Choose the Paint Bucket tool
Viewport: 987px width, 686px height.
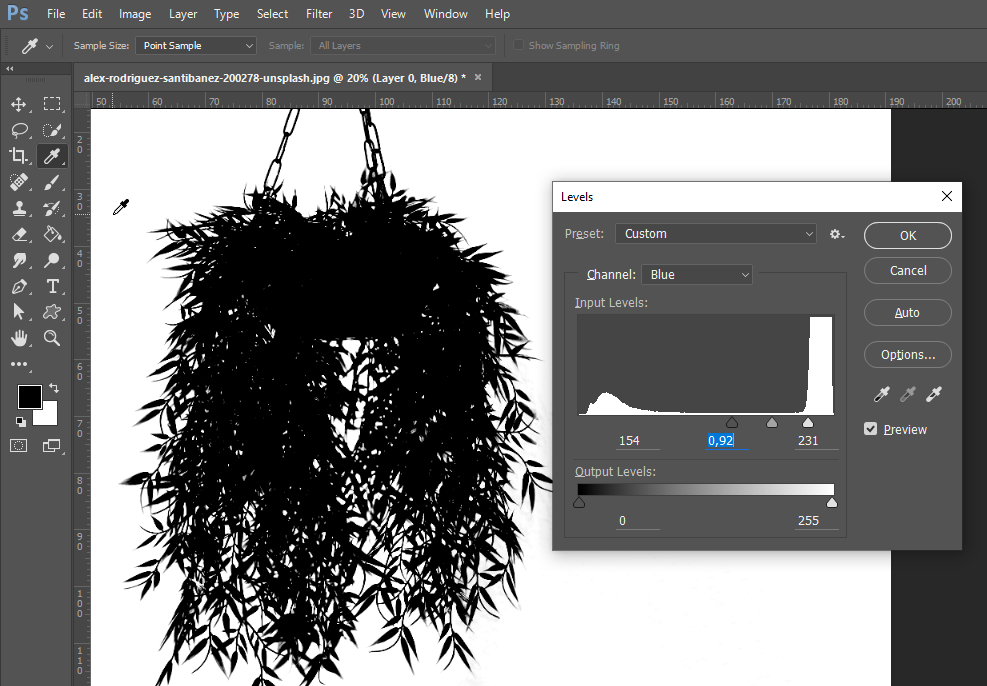52,234
